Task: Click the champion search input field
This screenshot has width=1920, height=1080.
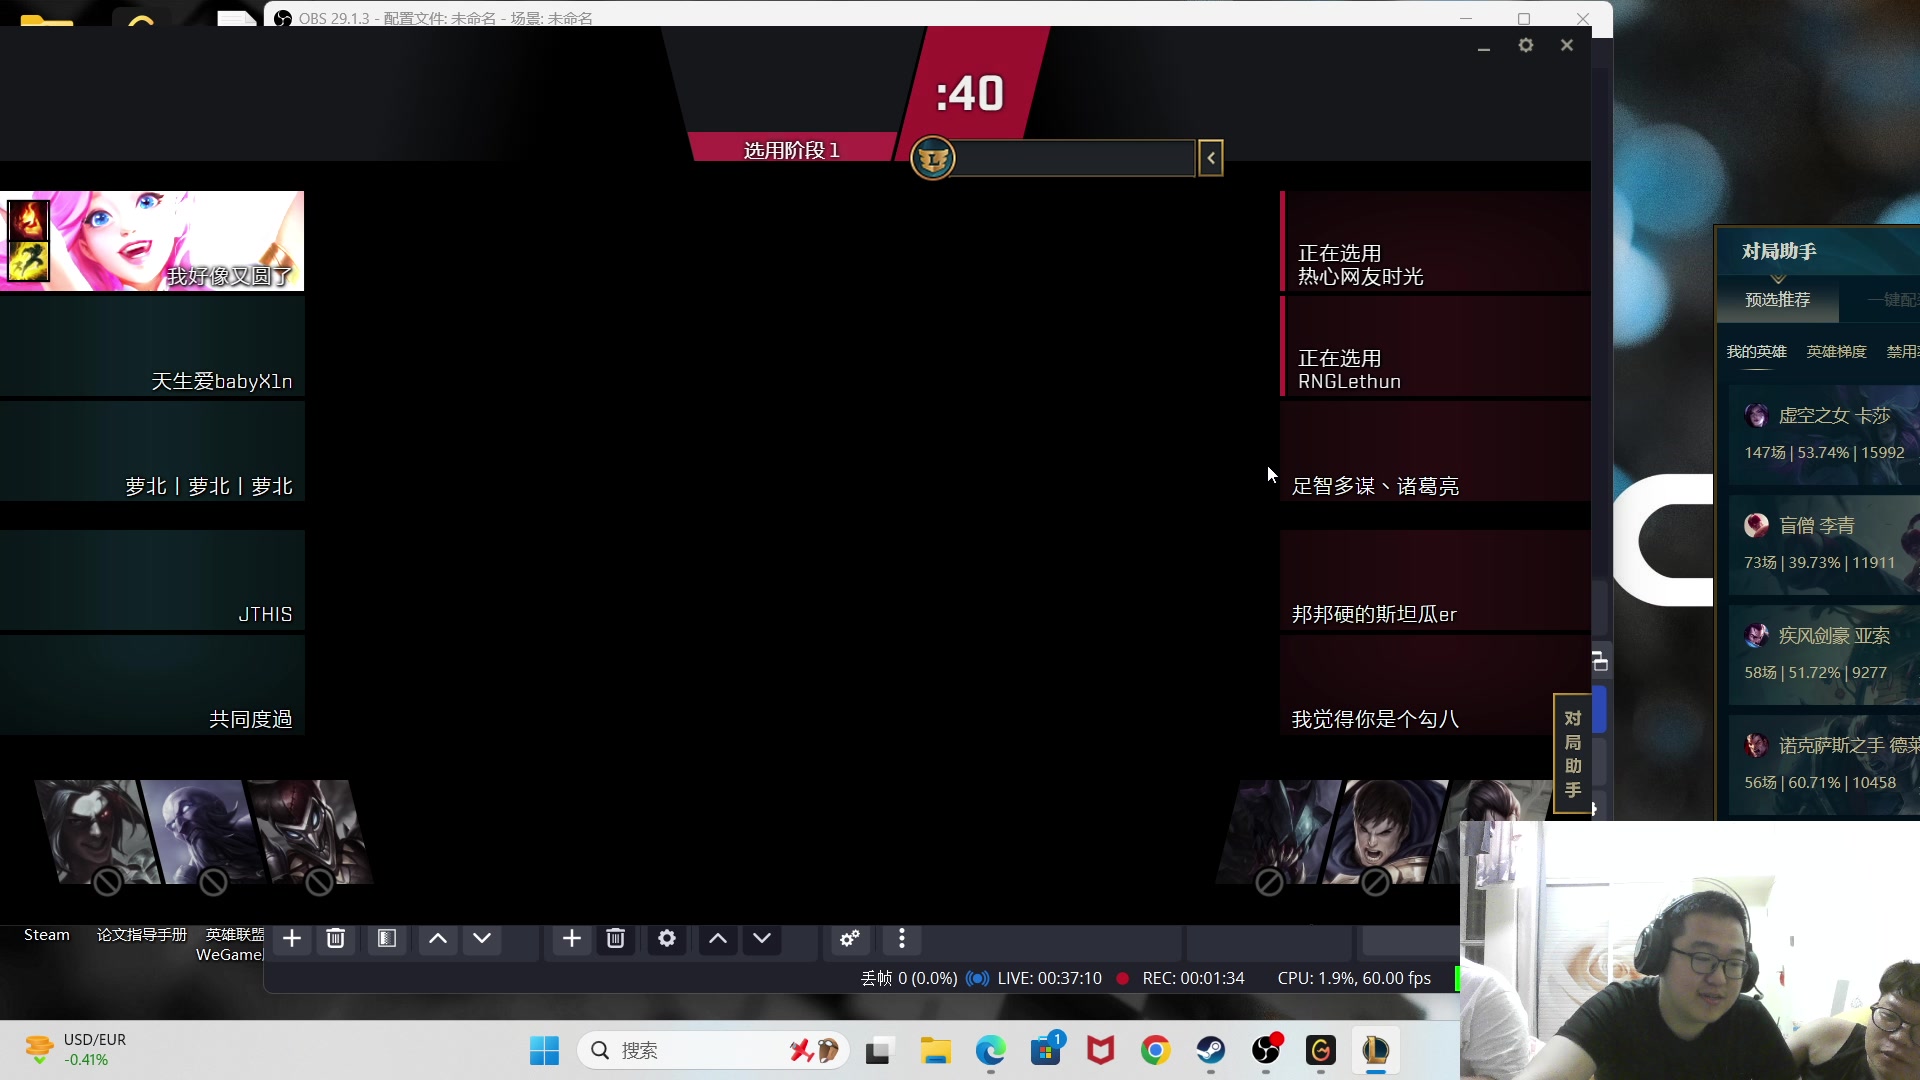Action: click(x=1074, y=158)
